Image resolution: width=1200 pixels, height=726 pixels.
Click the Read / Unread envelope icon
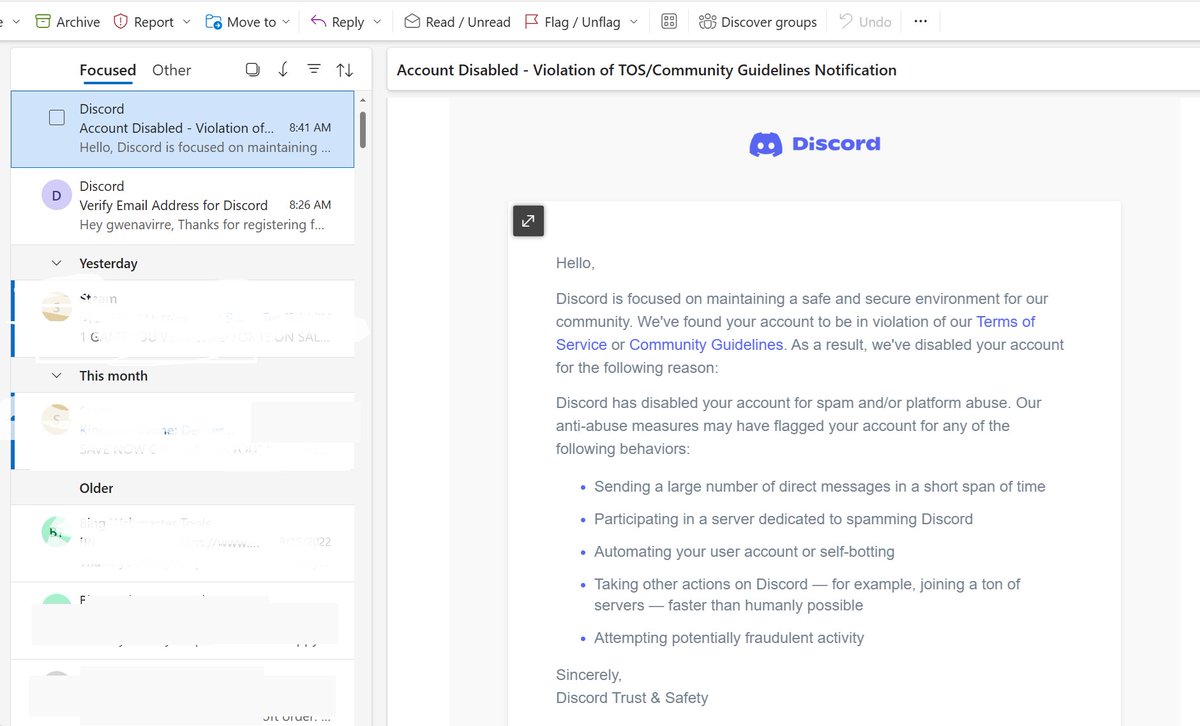coord(412,21)
